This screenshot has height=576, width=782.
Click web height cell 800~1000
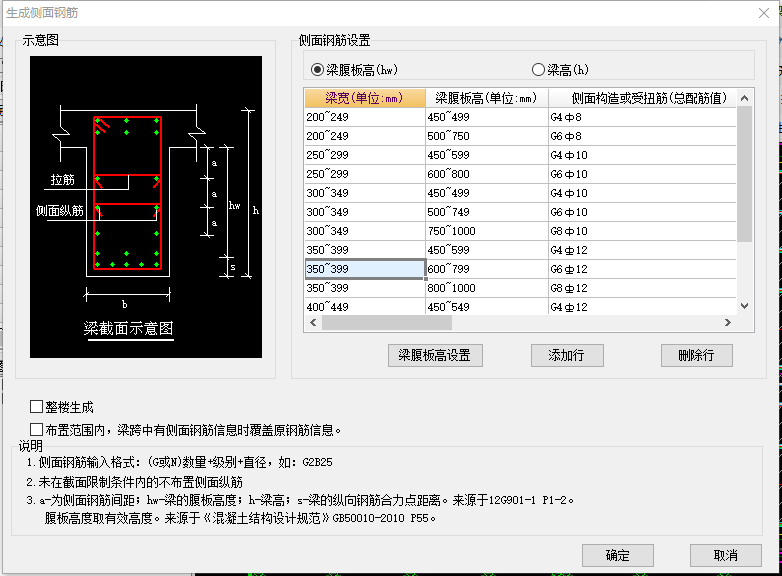[x=486, y=288]
